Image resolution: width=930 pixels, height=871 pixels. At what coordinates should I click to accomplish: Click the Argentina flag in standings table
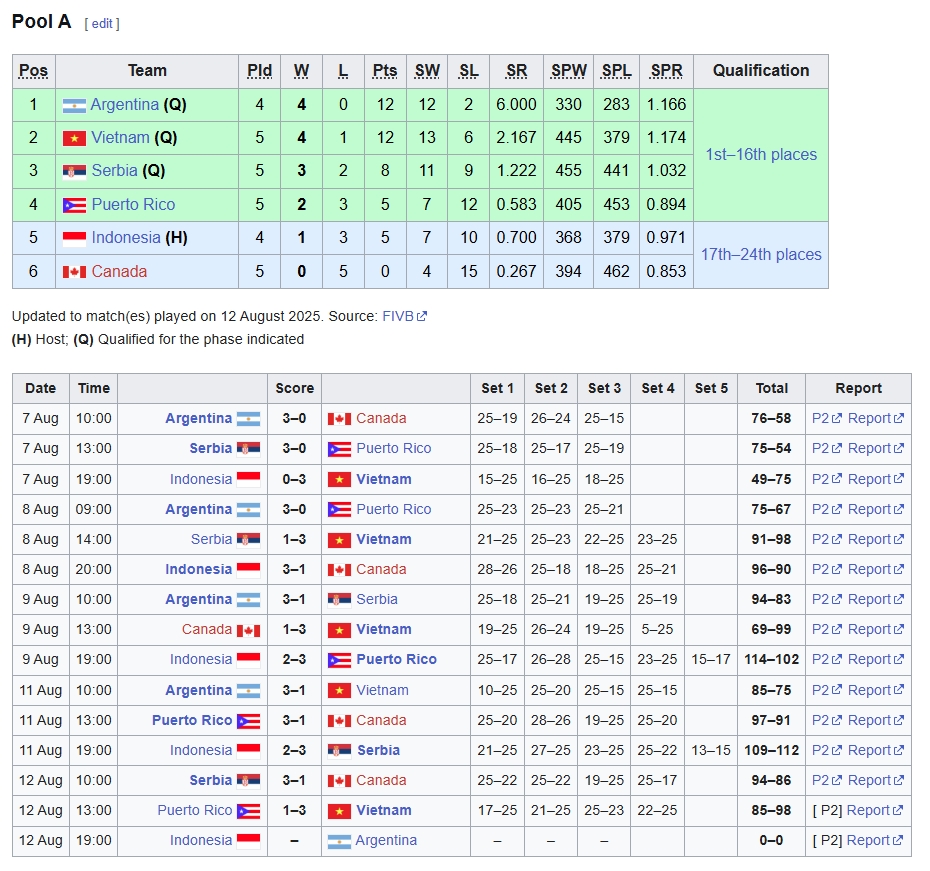(x=74, y=105)
